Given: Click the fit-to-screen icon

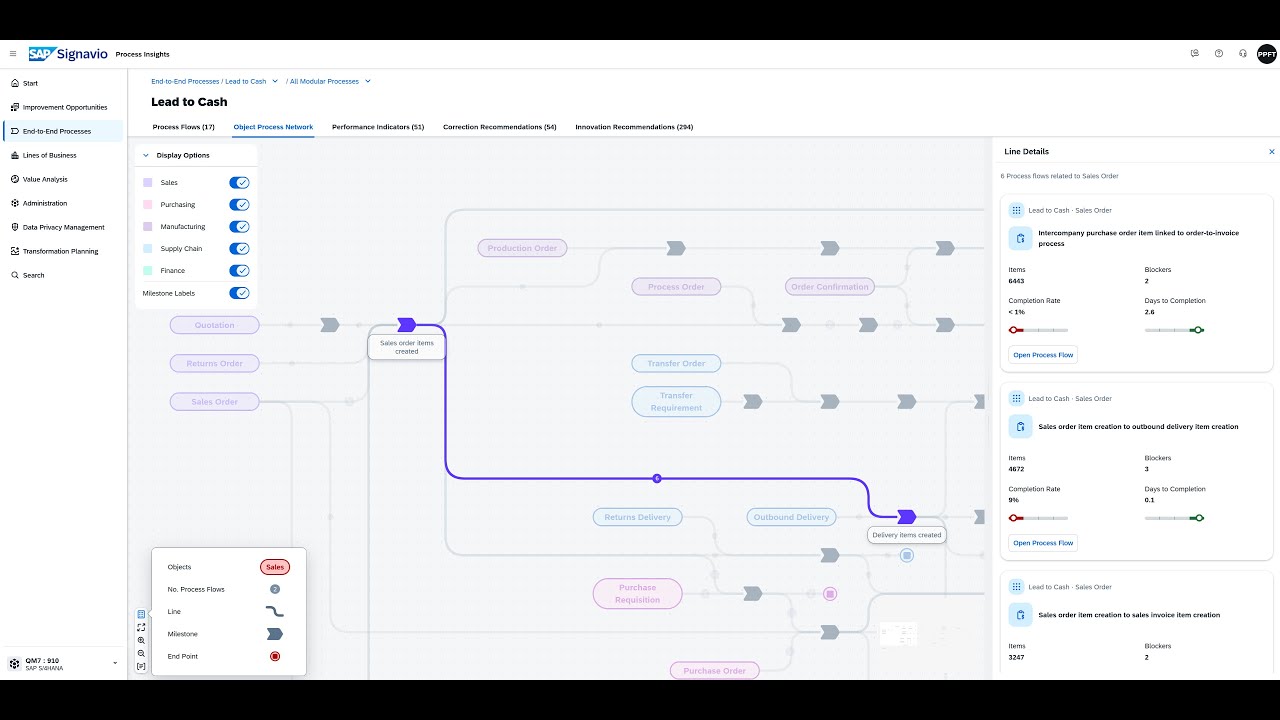Looking at the screenshot, I should tap(141, 627).
